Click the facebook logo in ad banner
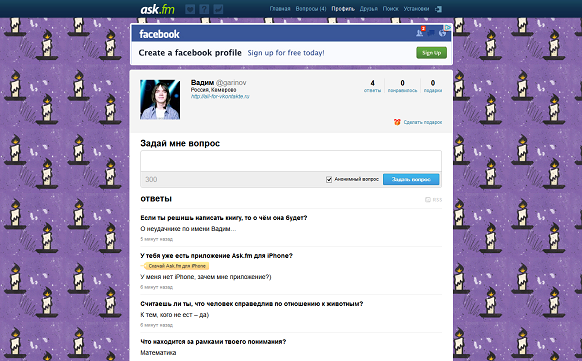582x361 pixels. (x=159, y=34)
